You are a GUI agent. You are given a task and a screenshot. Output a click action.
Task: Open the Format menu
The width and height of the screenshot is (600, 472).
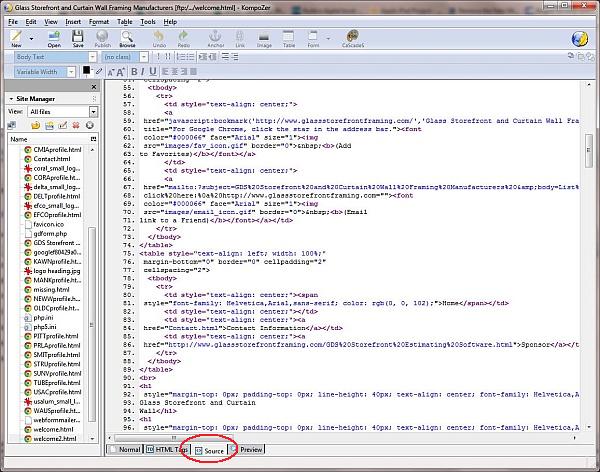[x=99, y=22]
